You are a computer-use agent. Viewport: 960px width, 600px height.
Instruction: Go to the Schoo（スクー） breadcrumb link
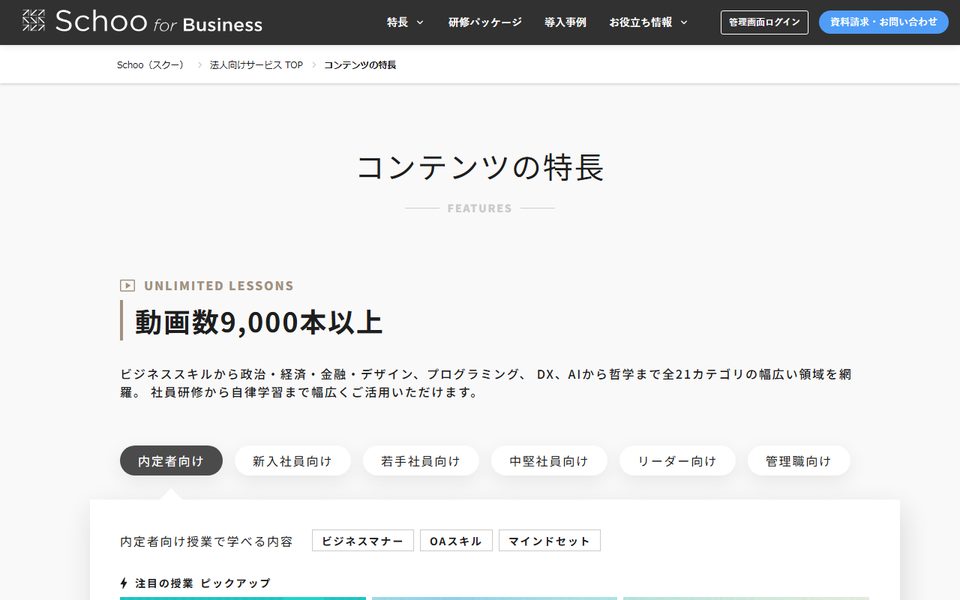(151, 65)
